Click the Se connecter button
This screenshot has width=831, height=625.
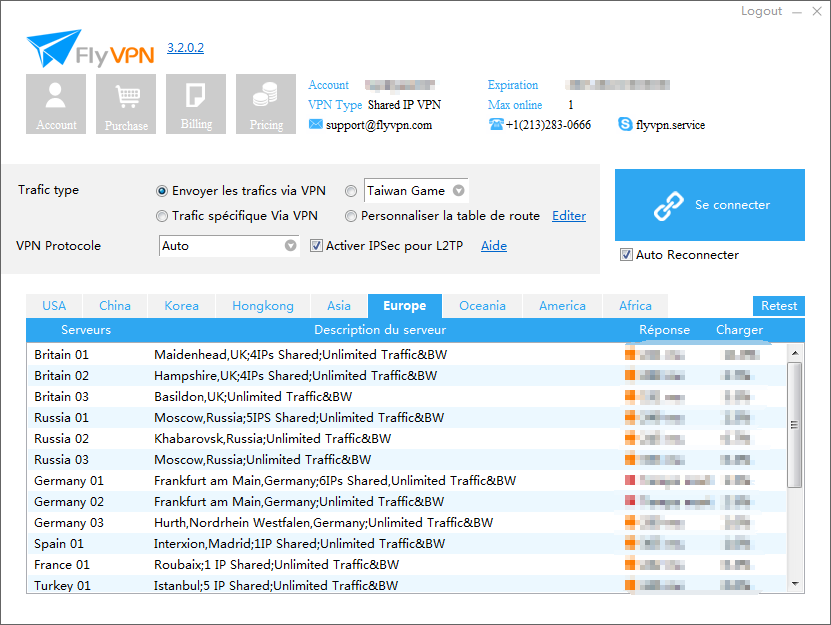click(x=710, y=205)
